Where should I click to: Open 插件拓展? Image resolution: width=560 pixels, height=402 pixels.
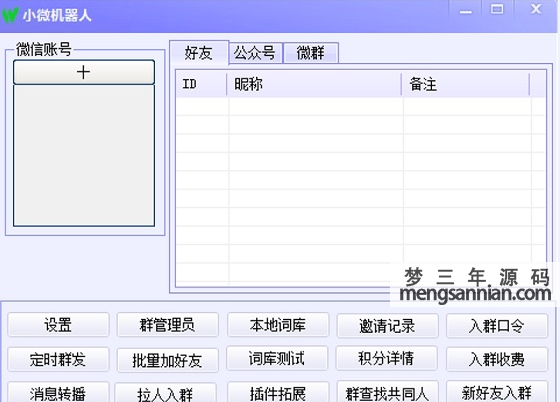click(278, 392)
